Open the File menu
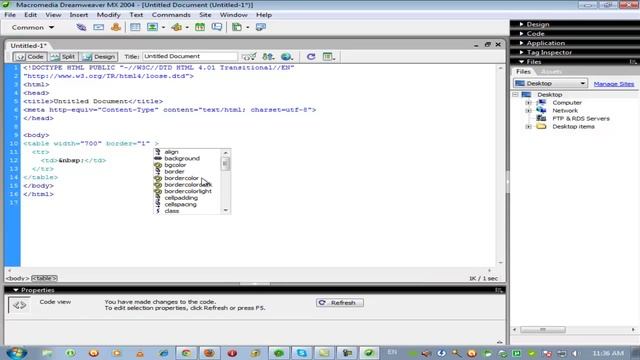This screenshot has width=640, height=360. 10,15
